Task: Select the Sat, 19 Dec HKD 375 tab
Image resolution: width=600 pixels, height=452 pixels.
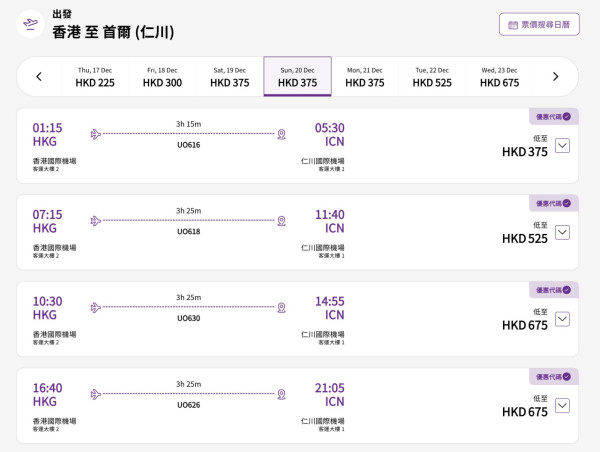Action: 230,77
